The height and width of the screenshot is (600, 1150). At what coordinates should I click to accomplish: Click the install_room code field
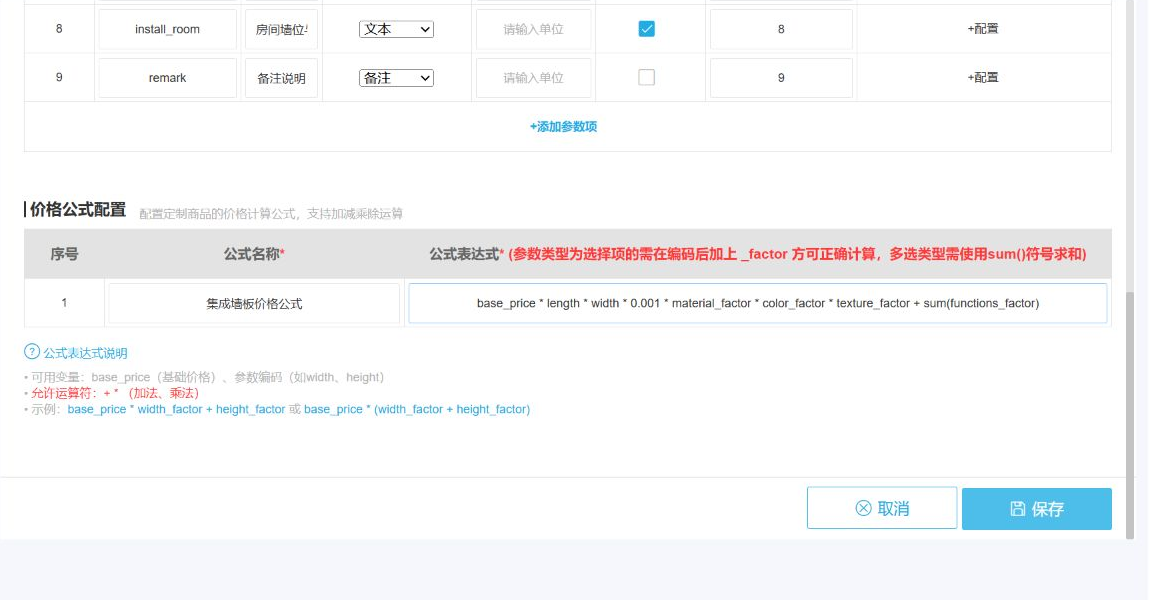167,29
